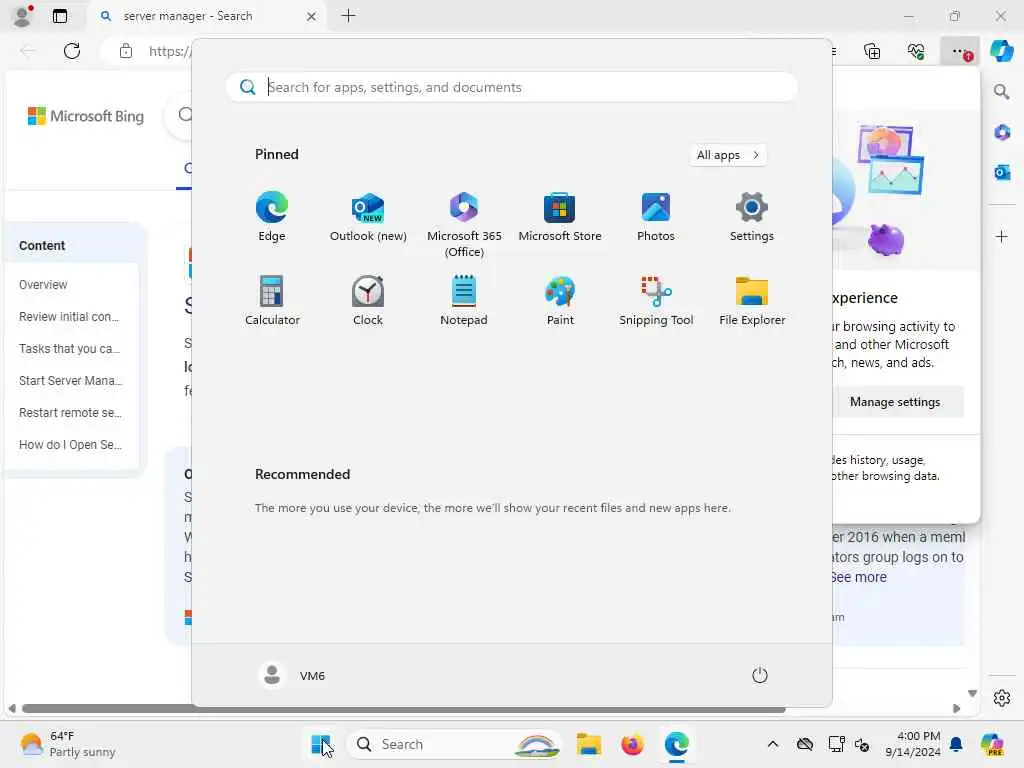Jump to Overview section

tap(43, 285)
